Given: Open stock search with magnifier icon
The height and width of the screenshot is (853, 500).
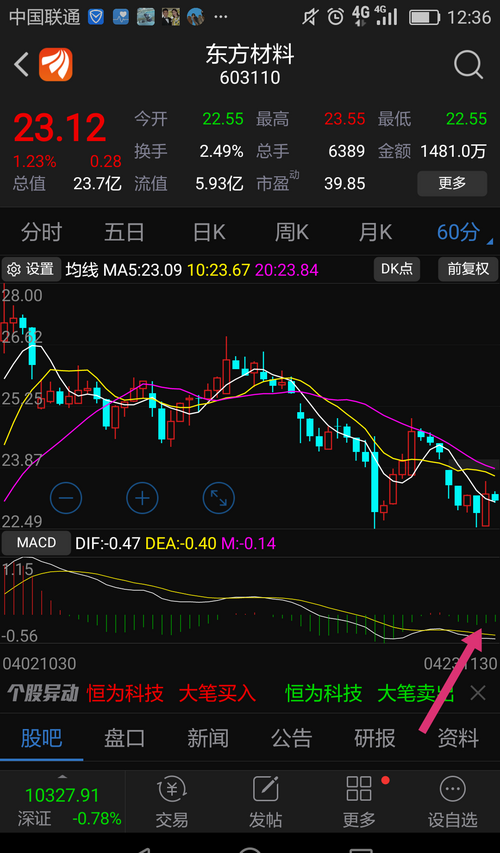Looking at the screenshot, I should 468,65.
